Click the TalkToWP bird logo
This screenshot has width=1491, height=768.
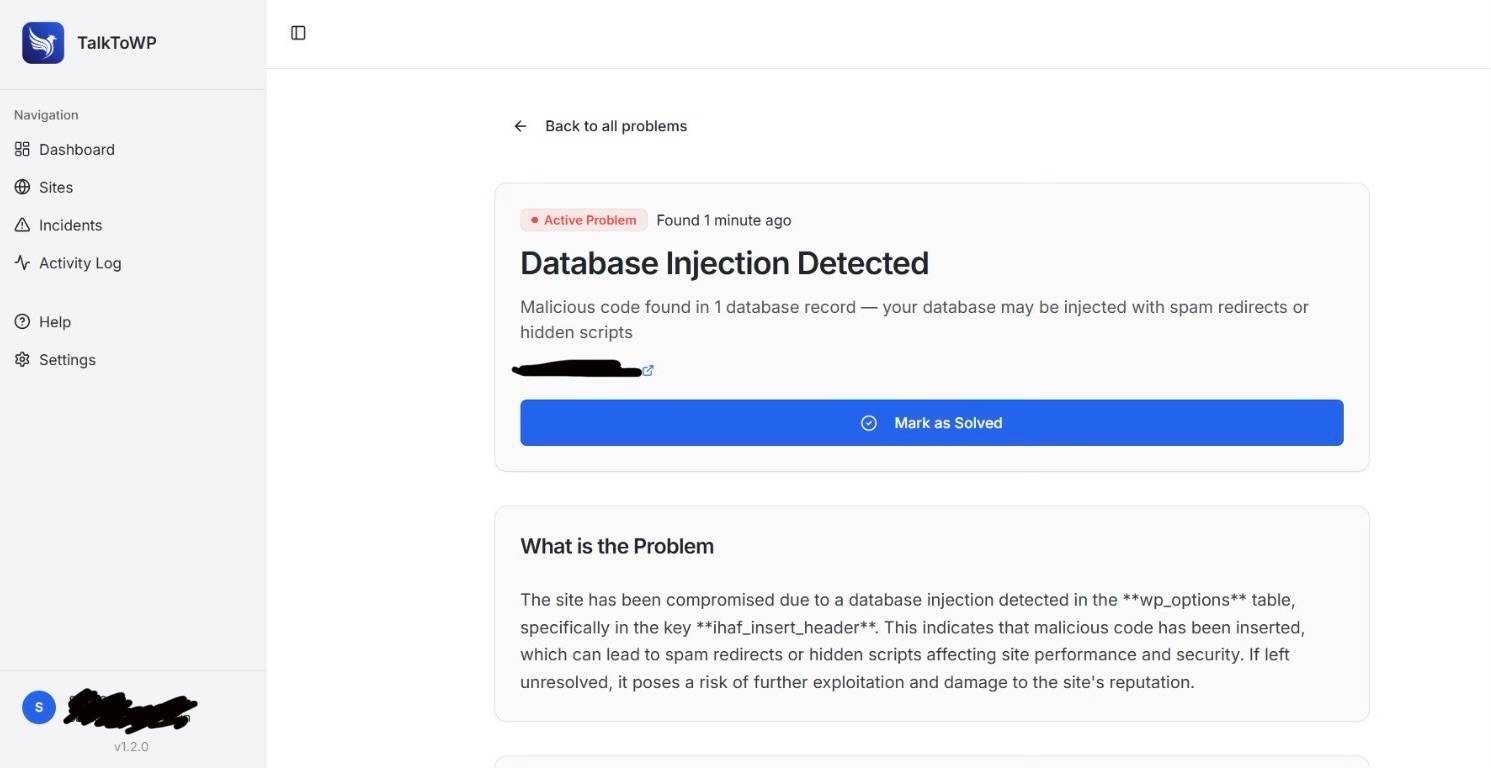click(43, 43)
